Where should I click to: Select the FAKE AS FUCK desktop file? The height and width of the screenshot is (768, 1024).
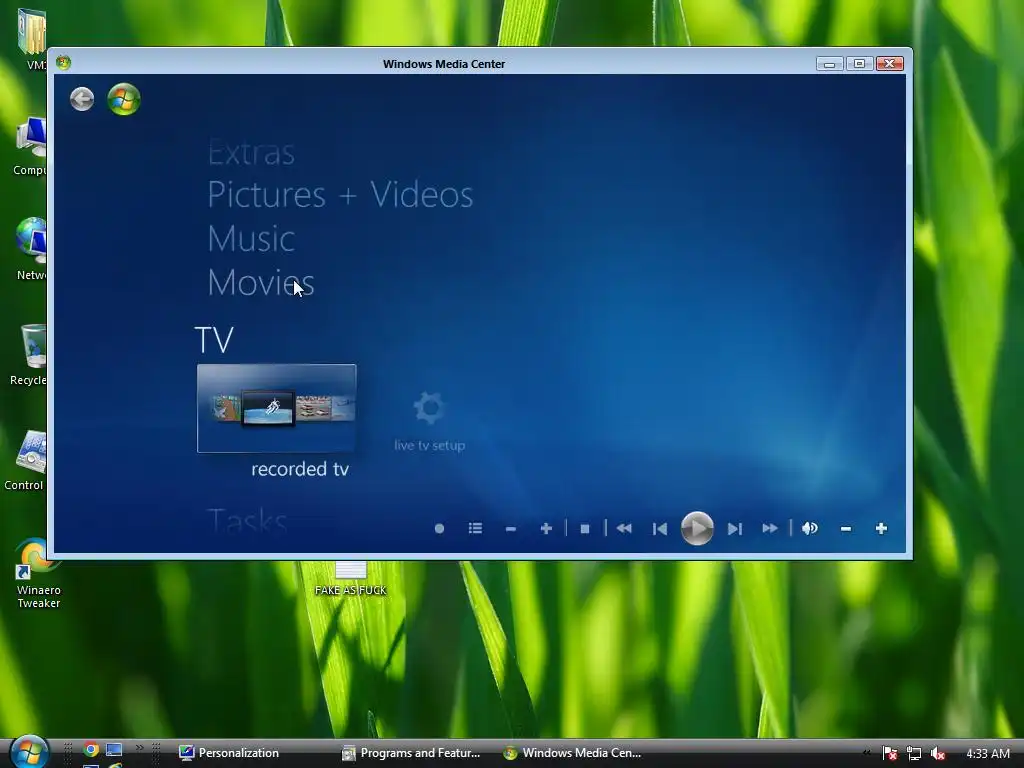pos(351,579)
